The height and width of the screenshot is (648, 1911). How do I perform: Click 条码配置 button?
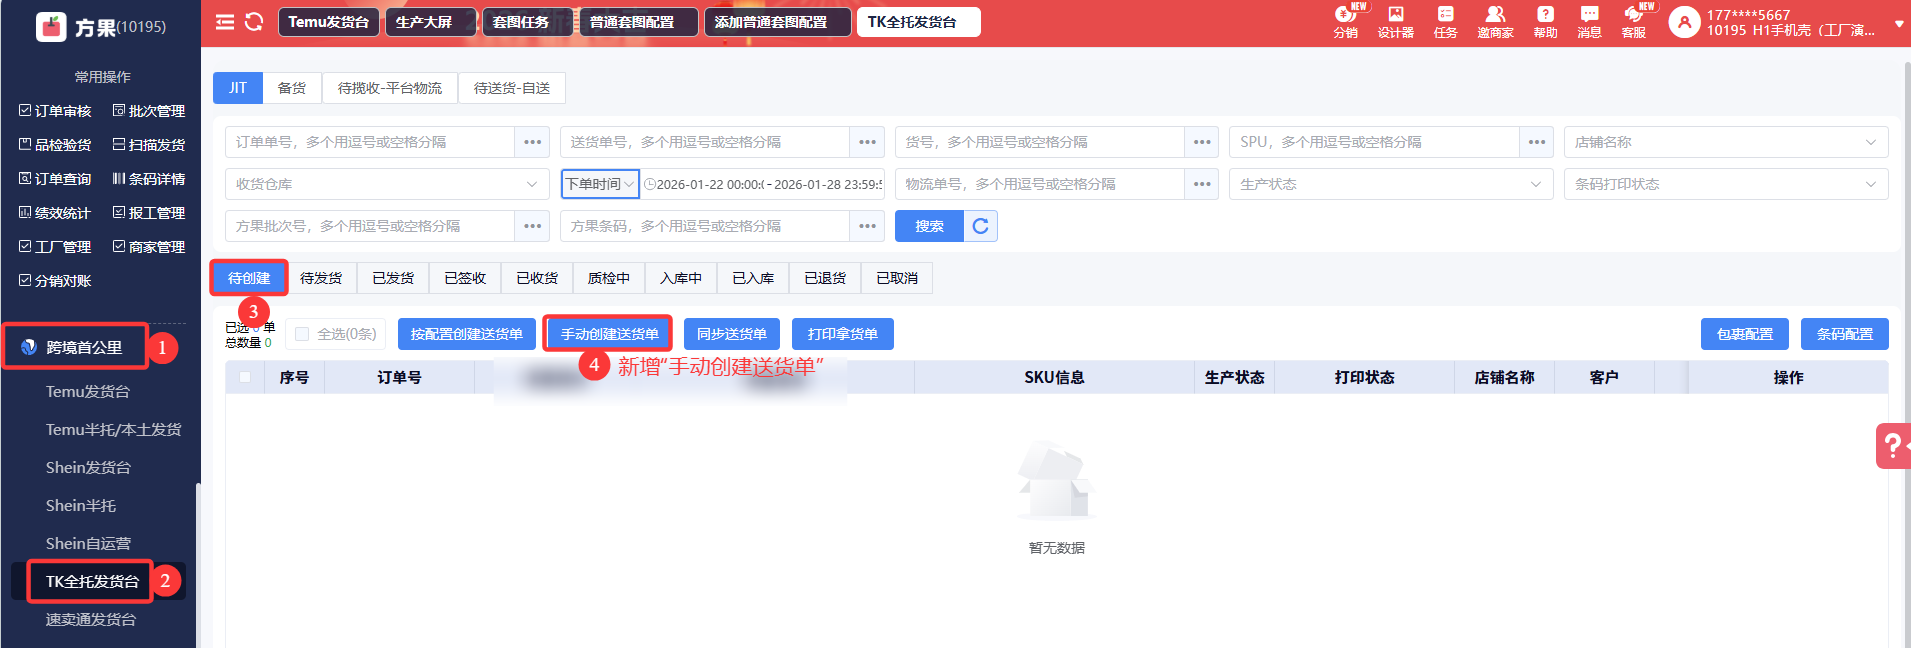coord(1845,334)
